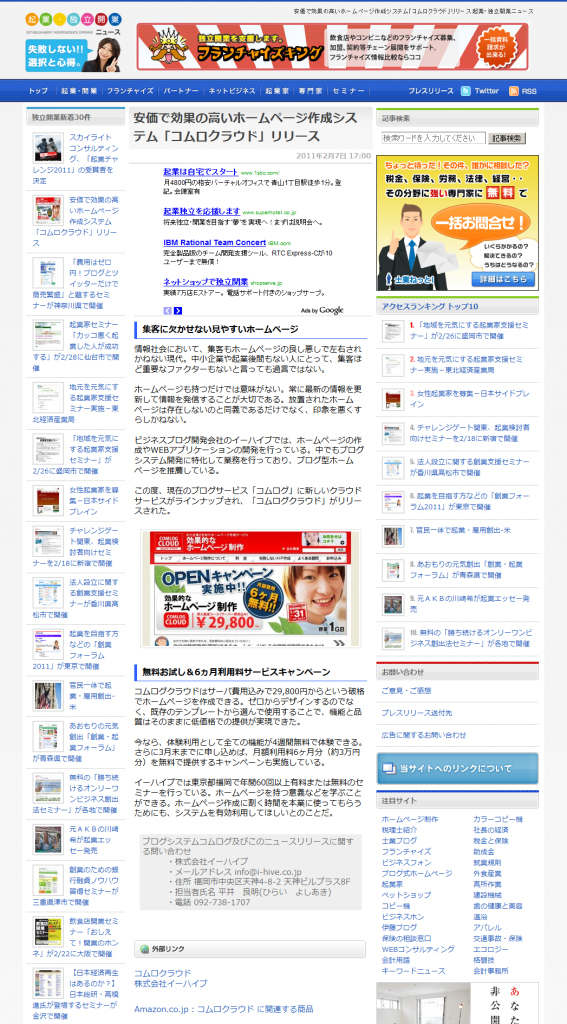This screenshot has width=567, height=1024.
Task: Open the ネットビジネス navigation item
Action: [232, 91]
